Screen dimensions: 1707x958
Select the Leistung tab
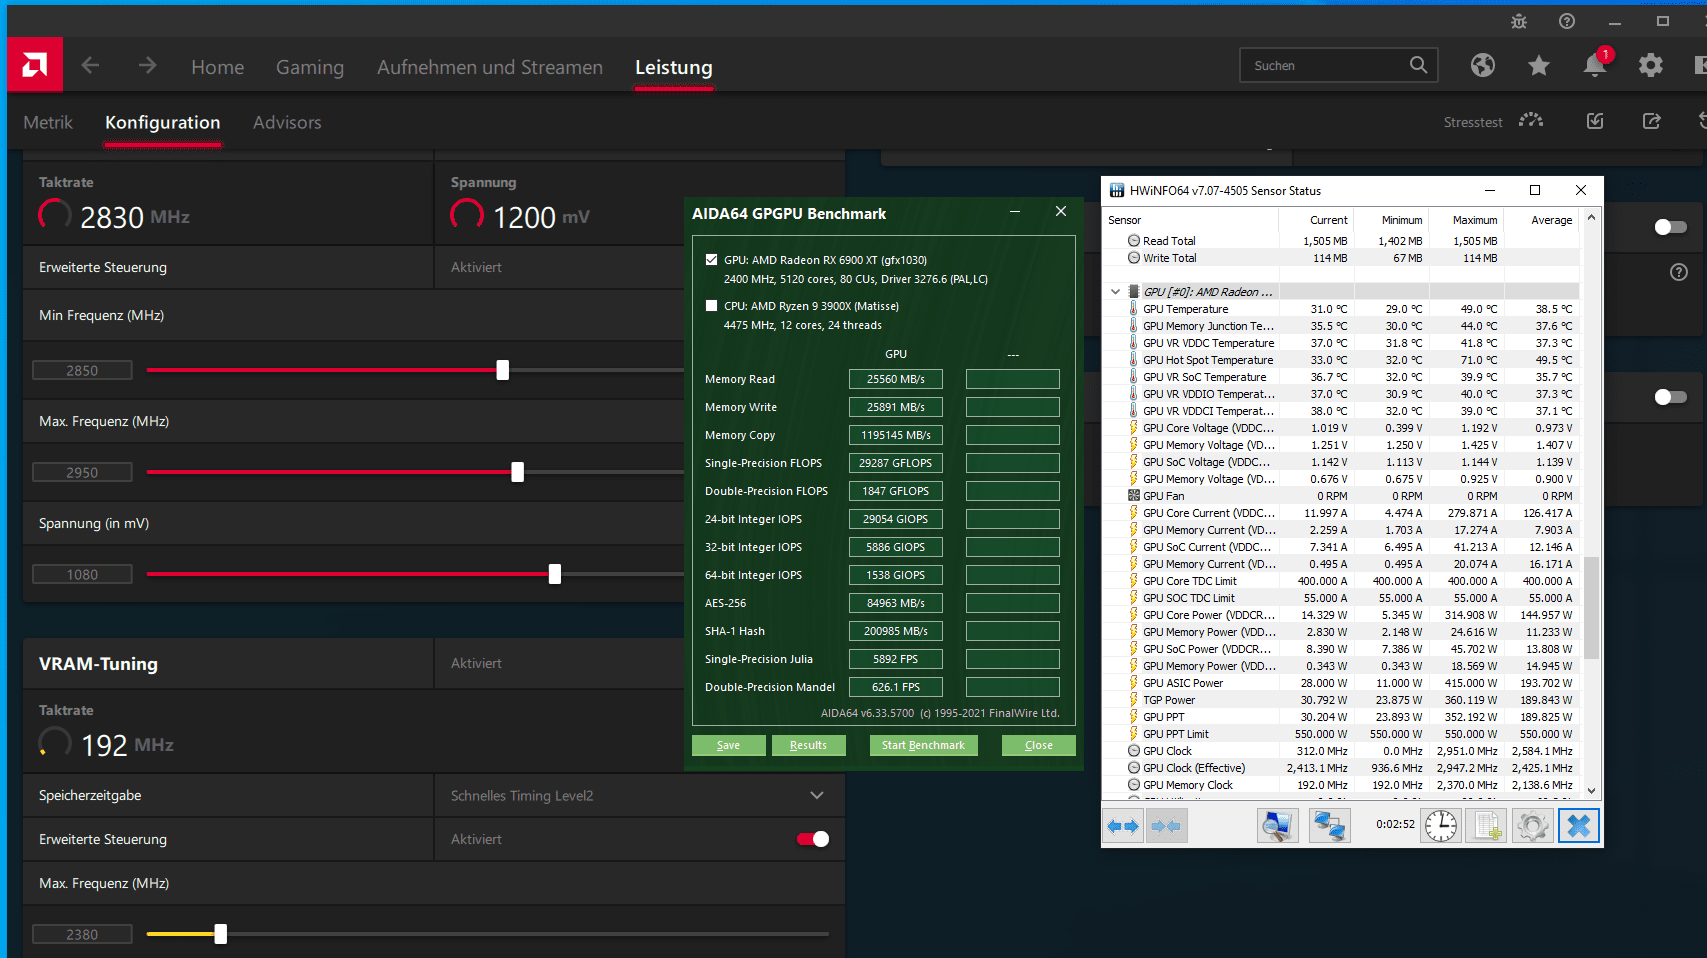tap(674, 67)
